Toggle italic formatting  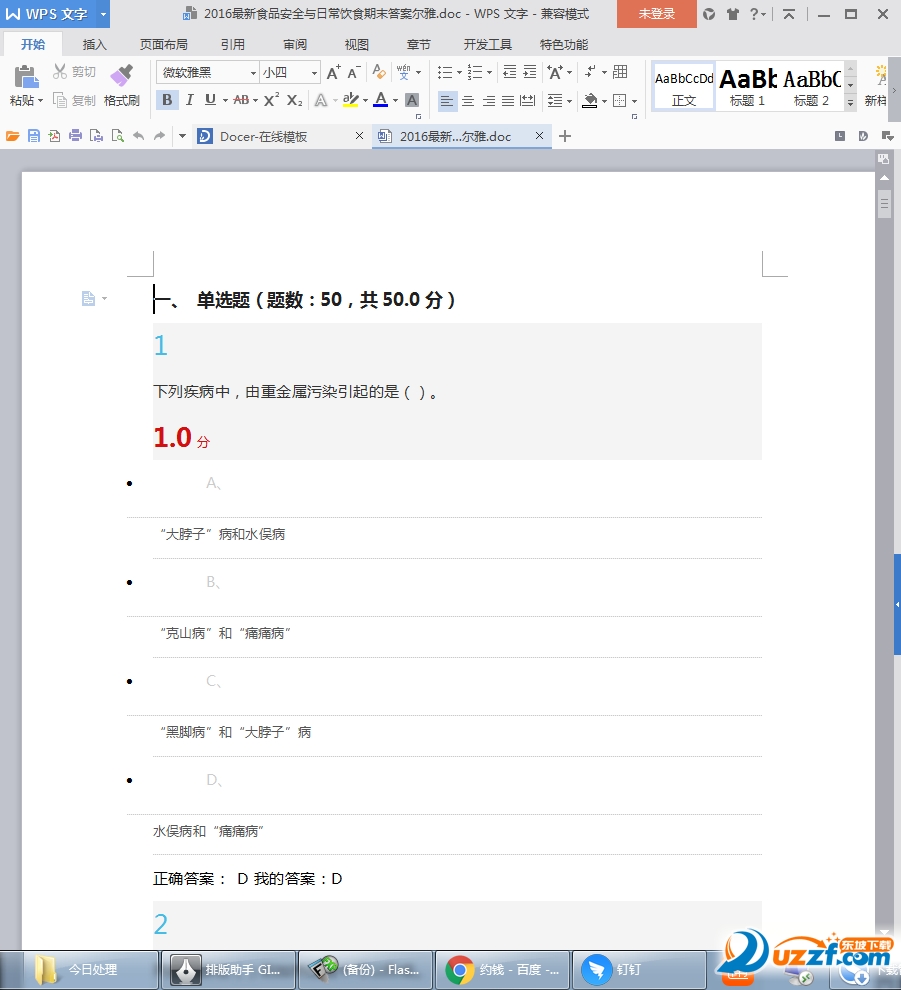[189, 100]
